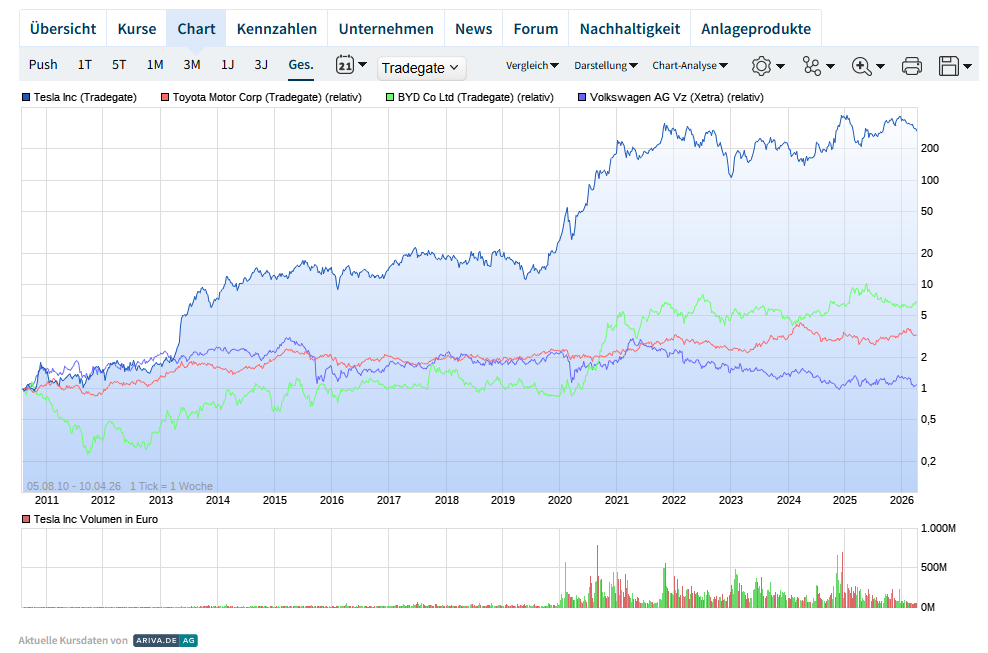Screen dimensions: 988x653
Task: Open the Chart-Analyse dropdown menu
Action: 690,66
